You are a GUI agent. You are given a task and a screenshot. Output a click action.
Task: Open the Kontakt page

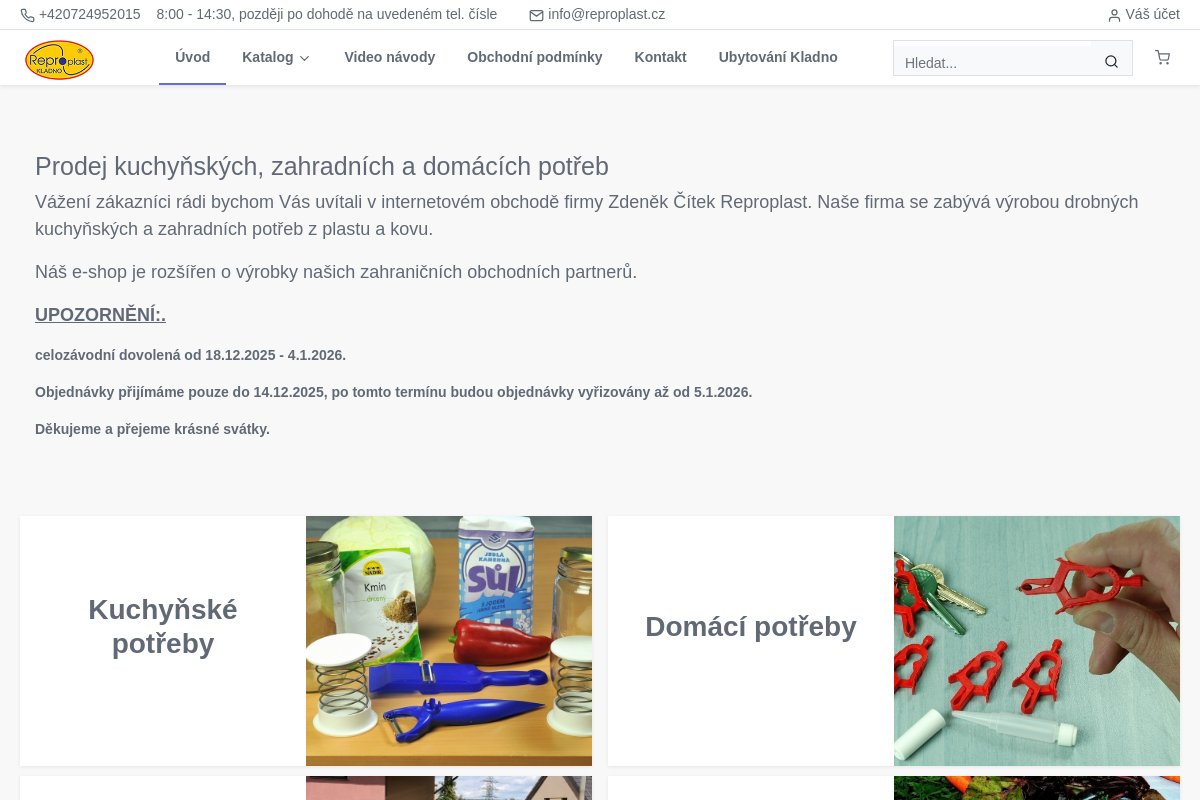point(660,57)
